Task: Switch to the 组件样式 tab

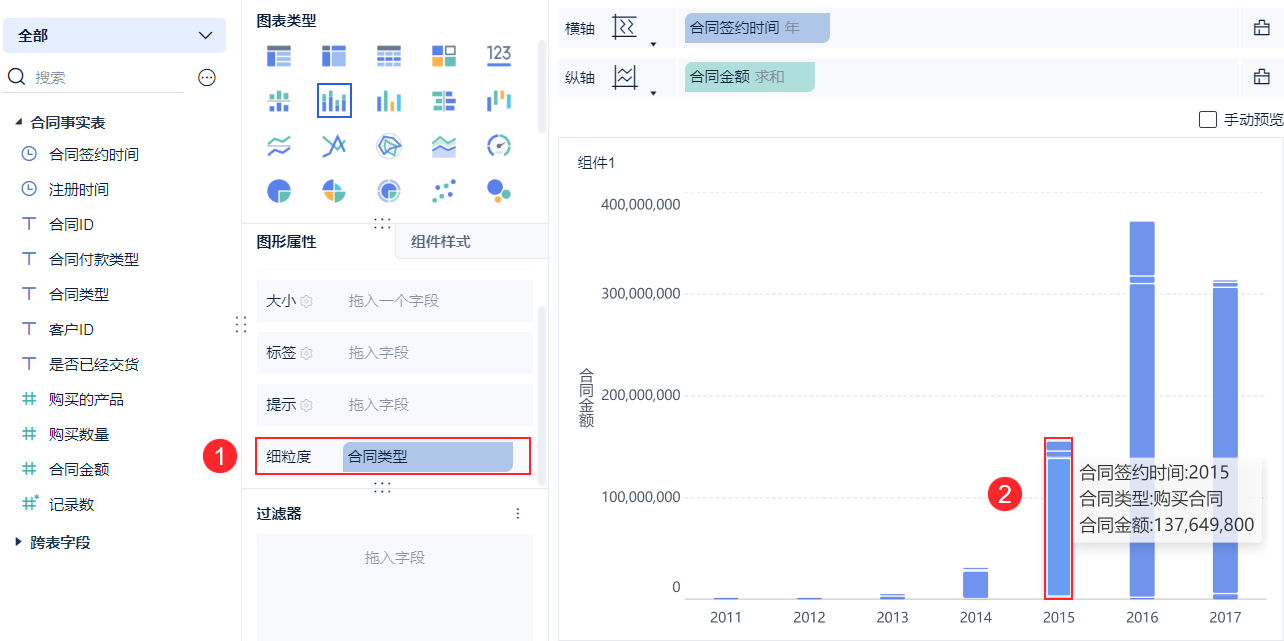Action: [441, 242]
